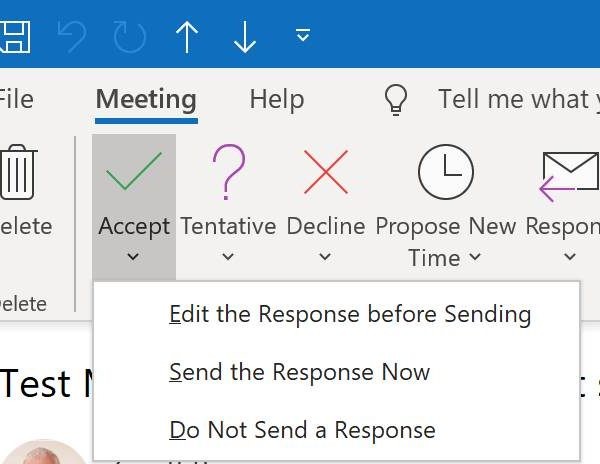
Task: Click the Save icon in quick access toolbar
Action: coord(15,37)
